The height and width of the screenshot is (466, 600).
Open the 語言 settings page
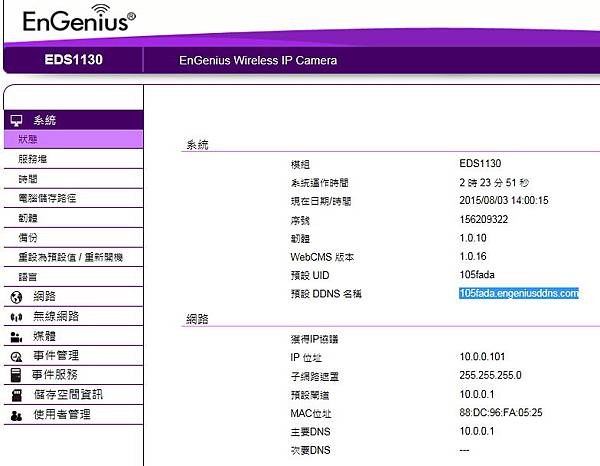73,277
